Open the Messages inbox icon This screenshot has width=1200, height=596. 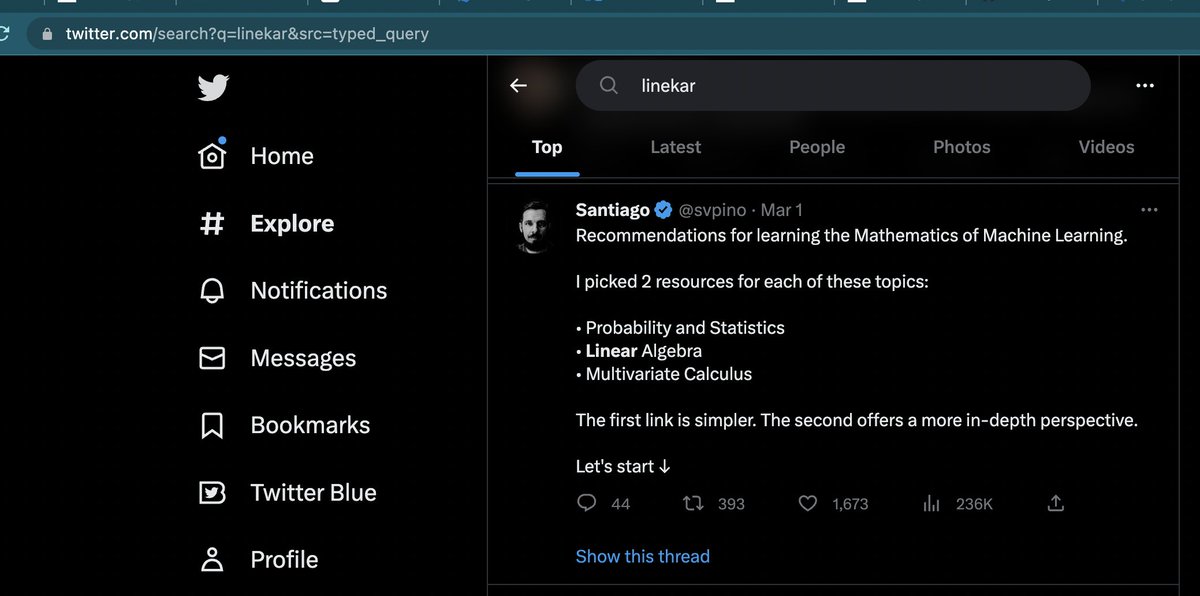(x=211, y=357)
